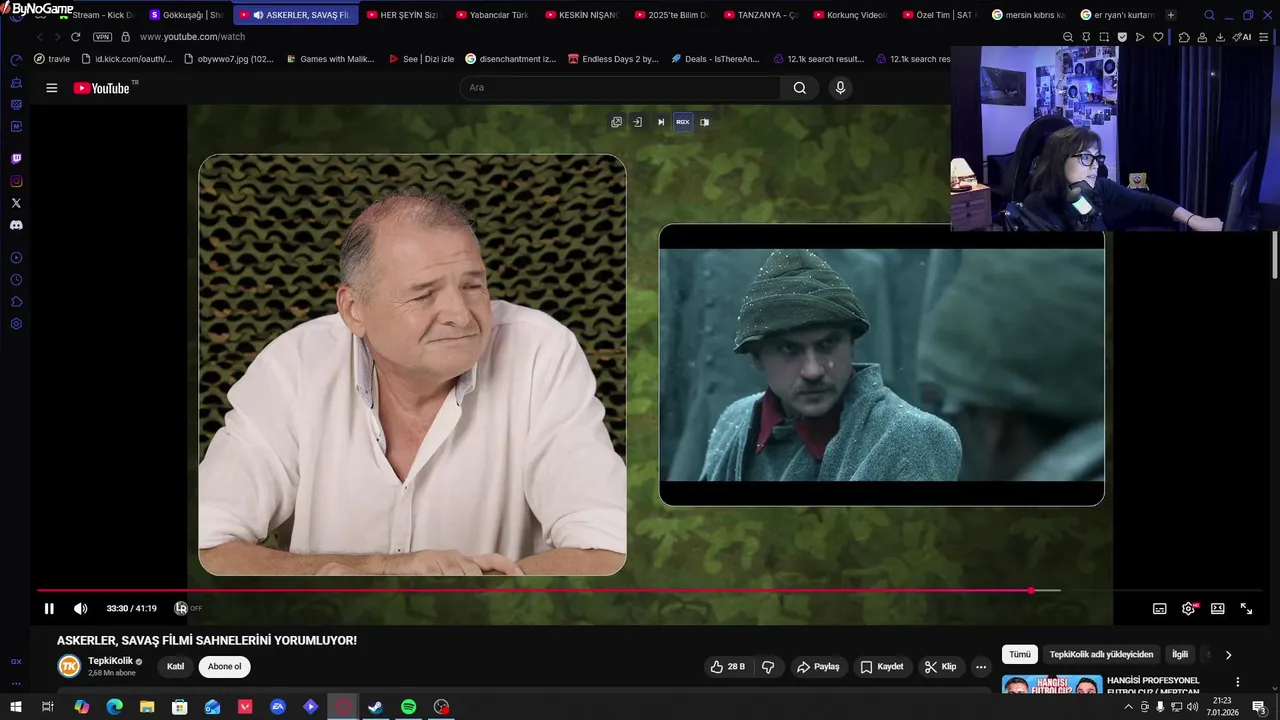Expand hidden system tray icons chevron
Viewport: 1280px width, 720px height.
1129,707
